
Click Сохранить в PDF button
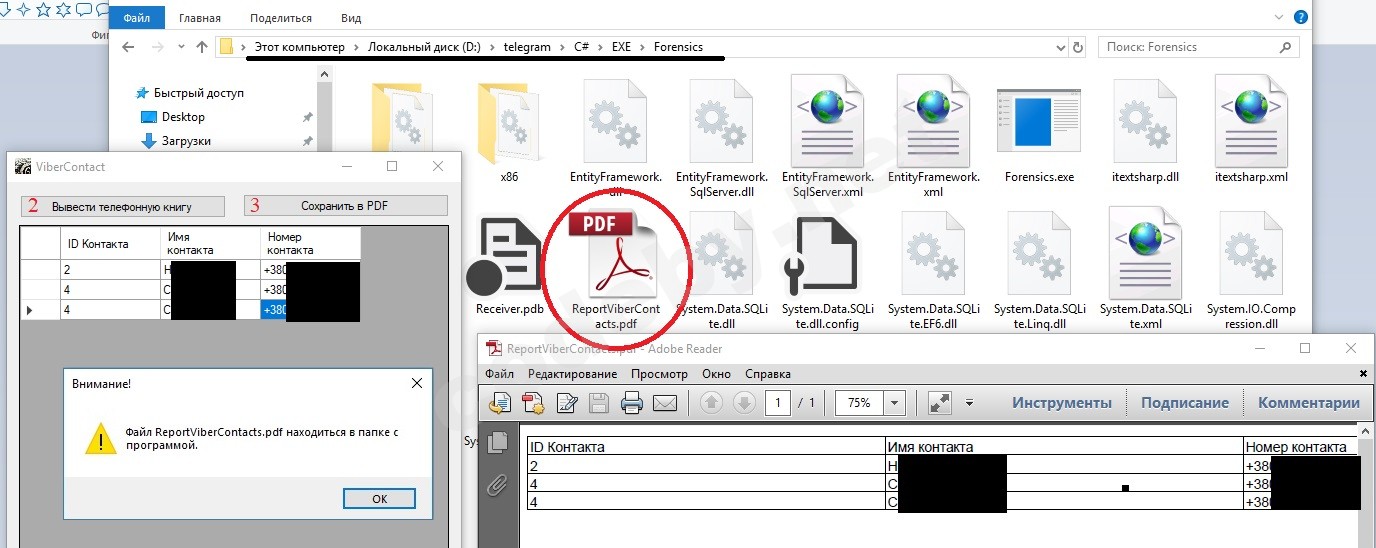click(x=345, y=206)
